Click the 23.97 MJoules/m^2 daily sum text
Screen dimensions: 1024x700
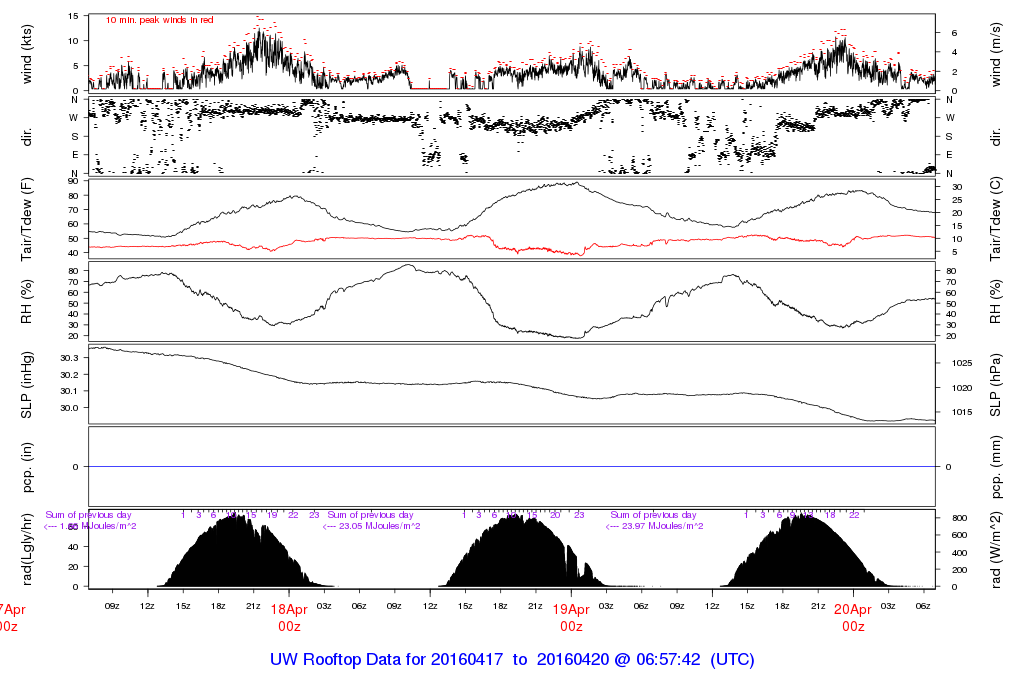656,526
